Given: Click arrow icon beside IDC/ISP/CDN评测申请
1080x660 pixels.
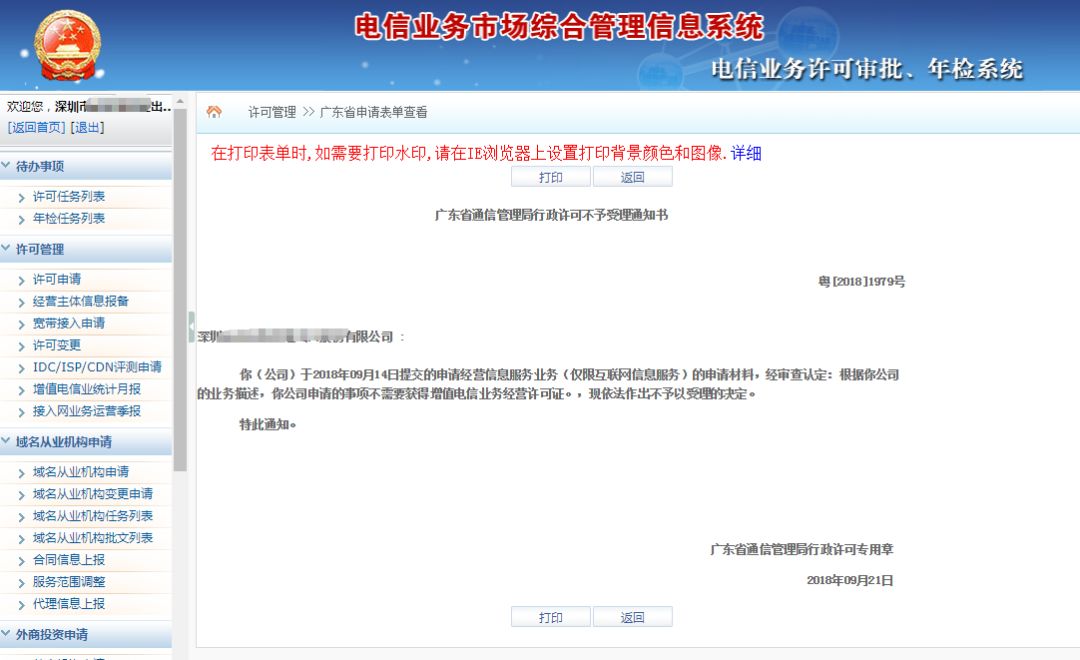Looking at the screenshot, I should pyautogui.click(x=21, y=369).
